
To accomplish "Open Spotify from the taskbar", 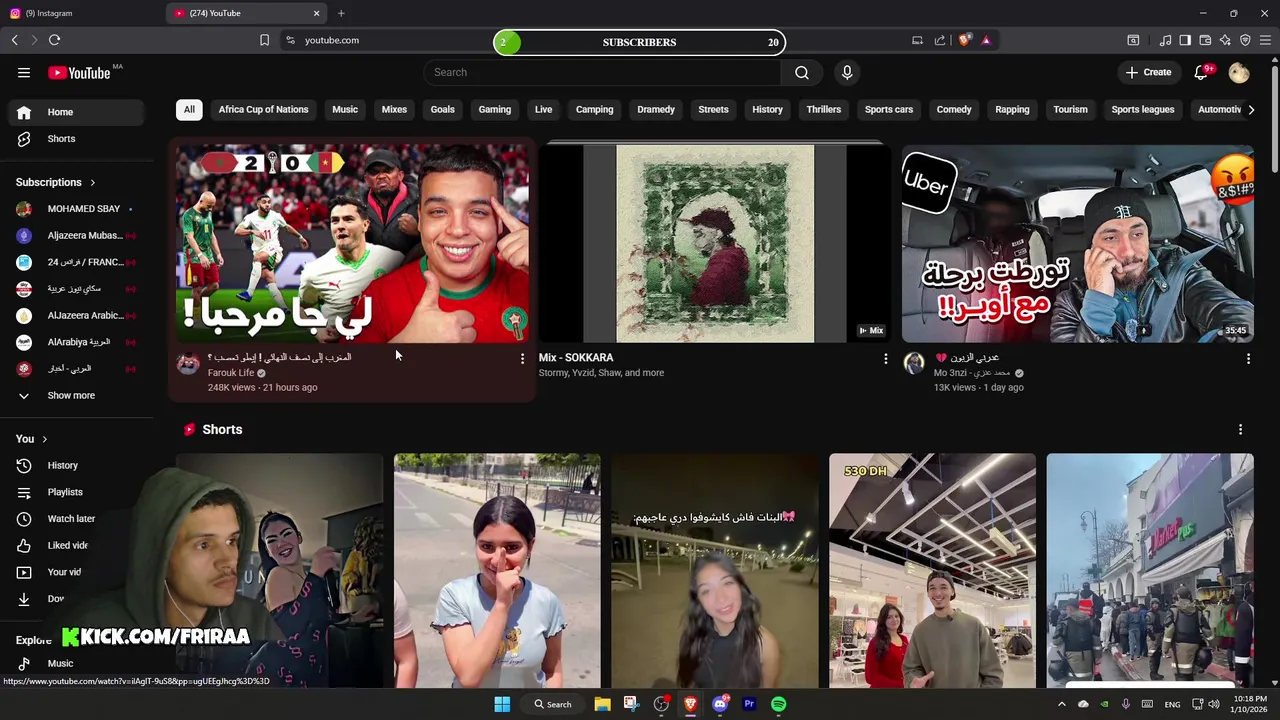I will [778, 704].
